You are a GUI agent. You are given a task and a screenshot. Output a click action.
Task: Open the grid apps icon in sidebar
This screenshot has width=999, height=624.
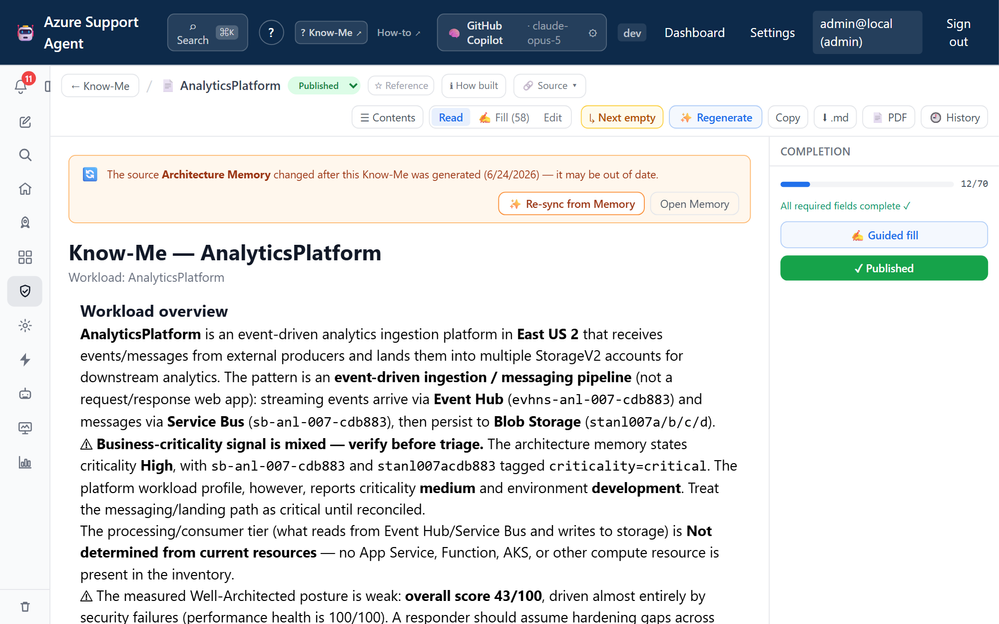click(x=25, y=257)
